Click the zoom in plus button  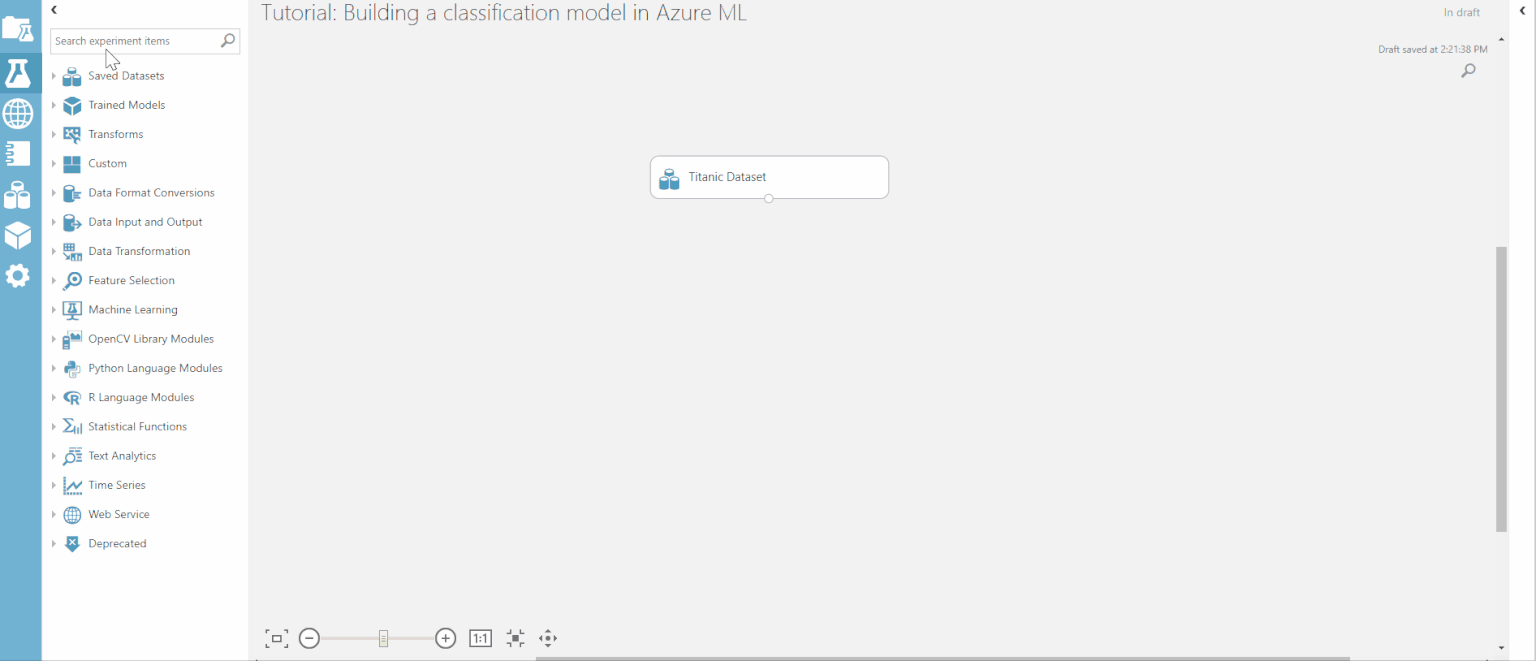point(446,638)
